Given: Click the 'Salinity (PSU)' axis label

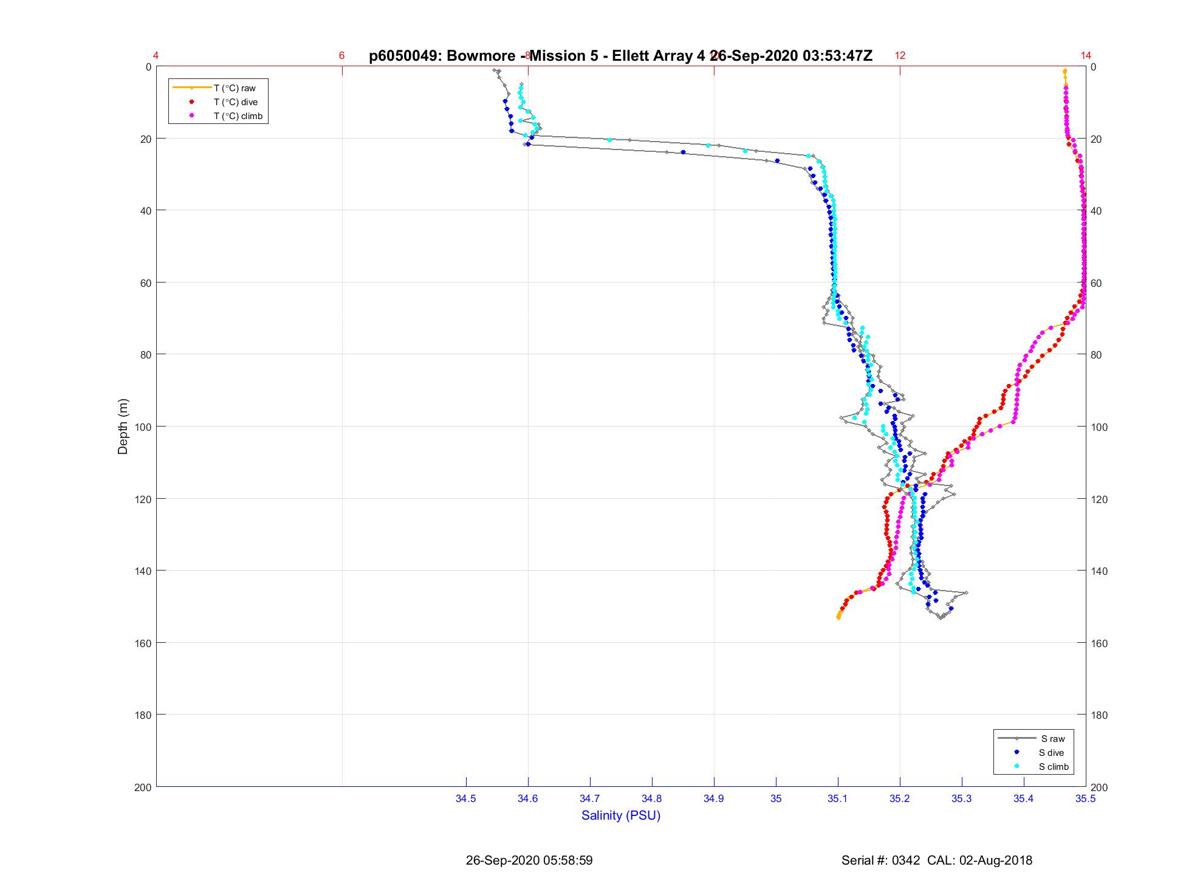Looking at the screenshot, I should [621, 815].
